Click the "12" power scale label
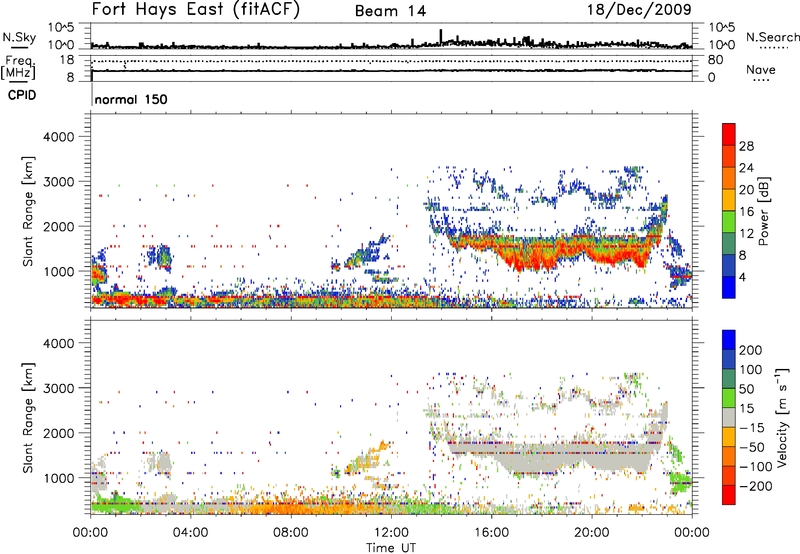Screen dimensions: 800x554 pyautogui.click(x=746, y=234)
